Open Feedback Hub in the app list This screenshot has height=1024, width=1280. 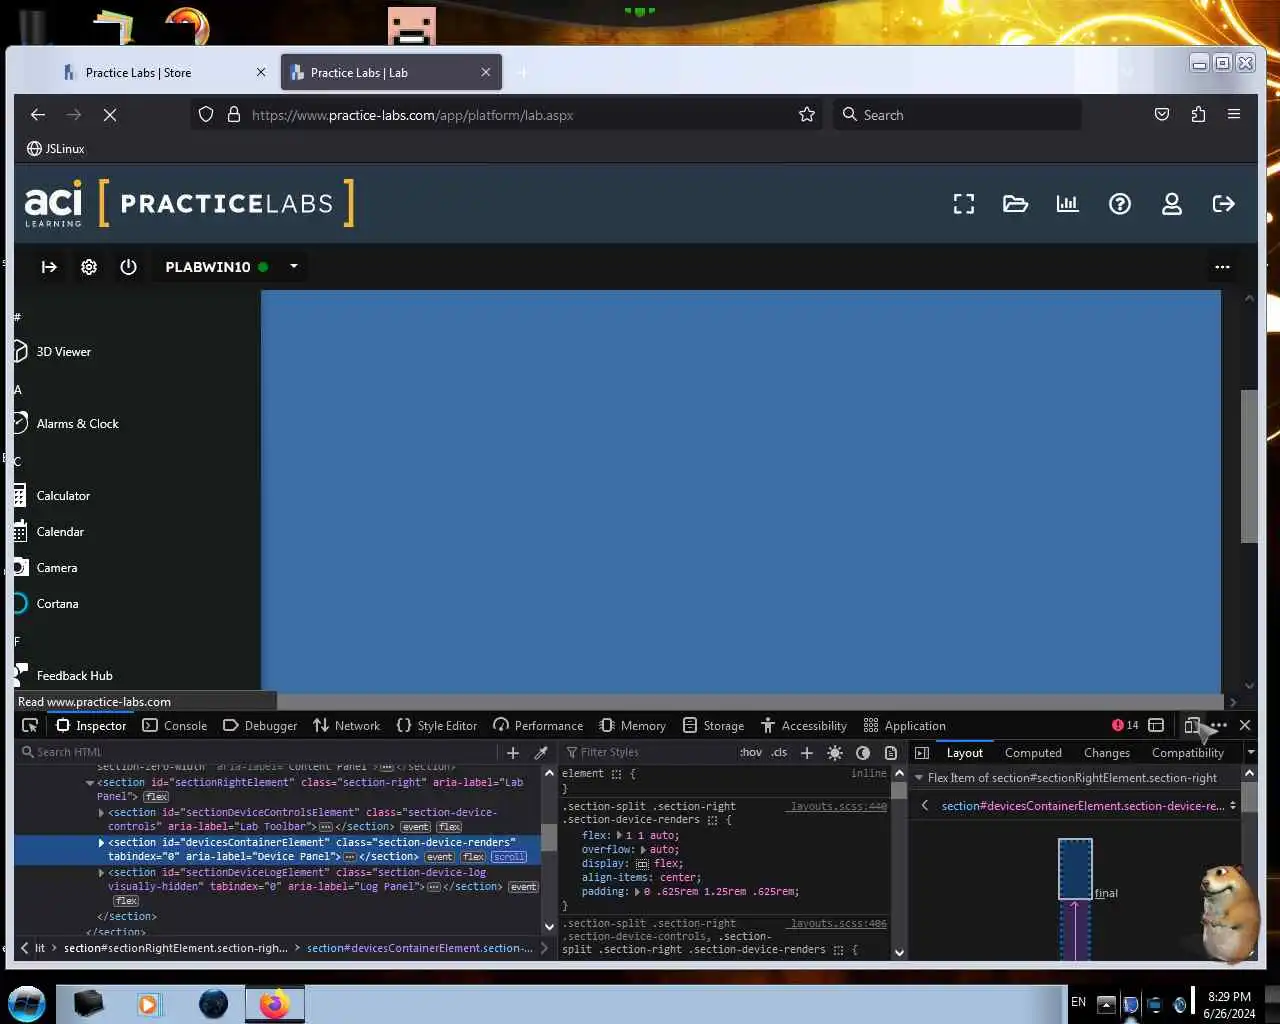(64, 676)
